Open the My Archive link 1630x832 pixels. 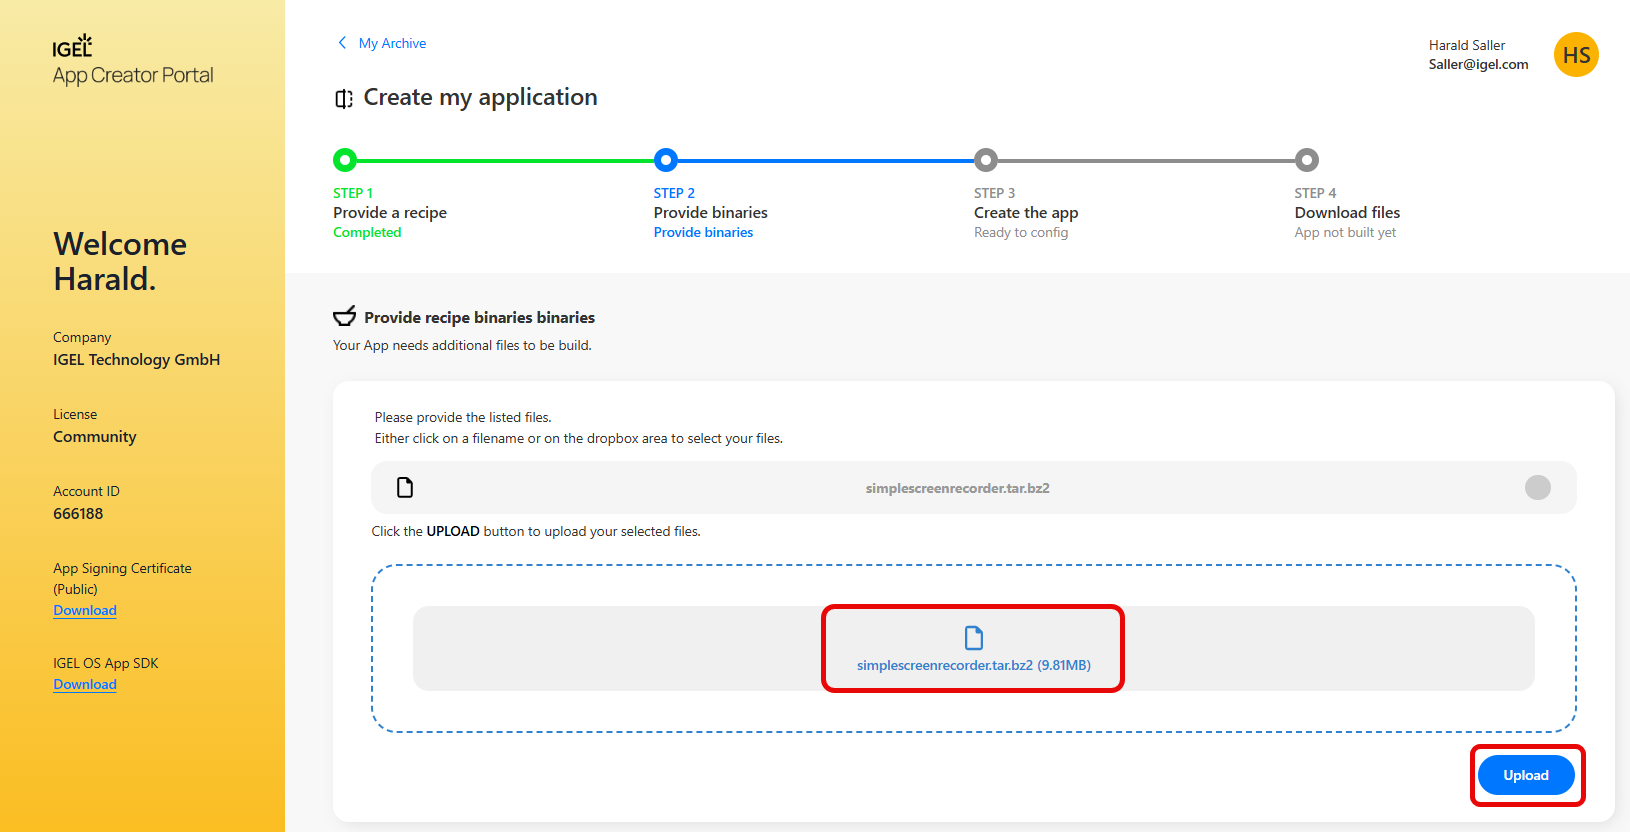point(392,43)
